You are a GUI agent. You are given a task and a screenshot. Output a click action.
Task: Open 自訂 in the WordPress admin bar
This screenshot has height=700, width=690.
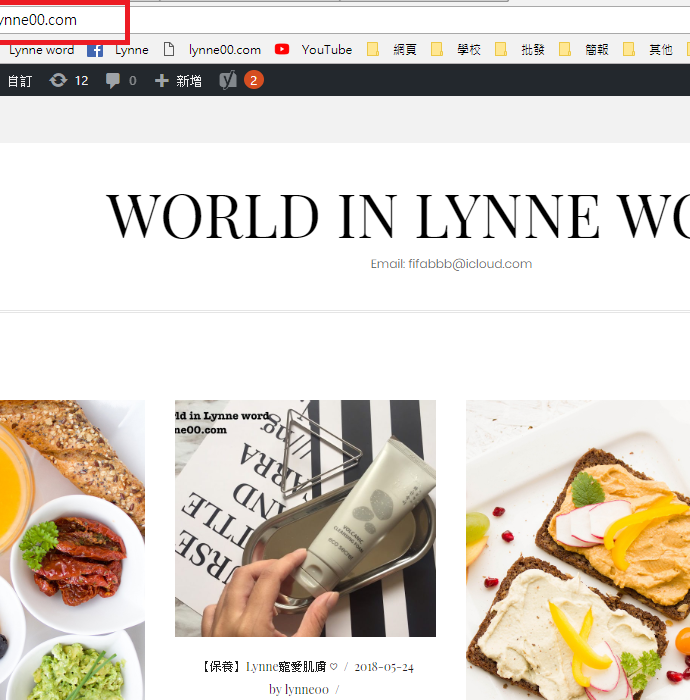(x=20, y=81)
